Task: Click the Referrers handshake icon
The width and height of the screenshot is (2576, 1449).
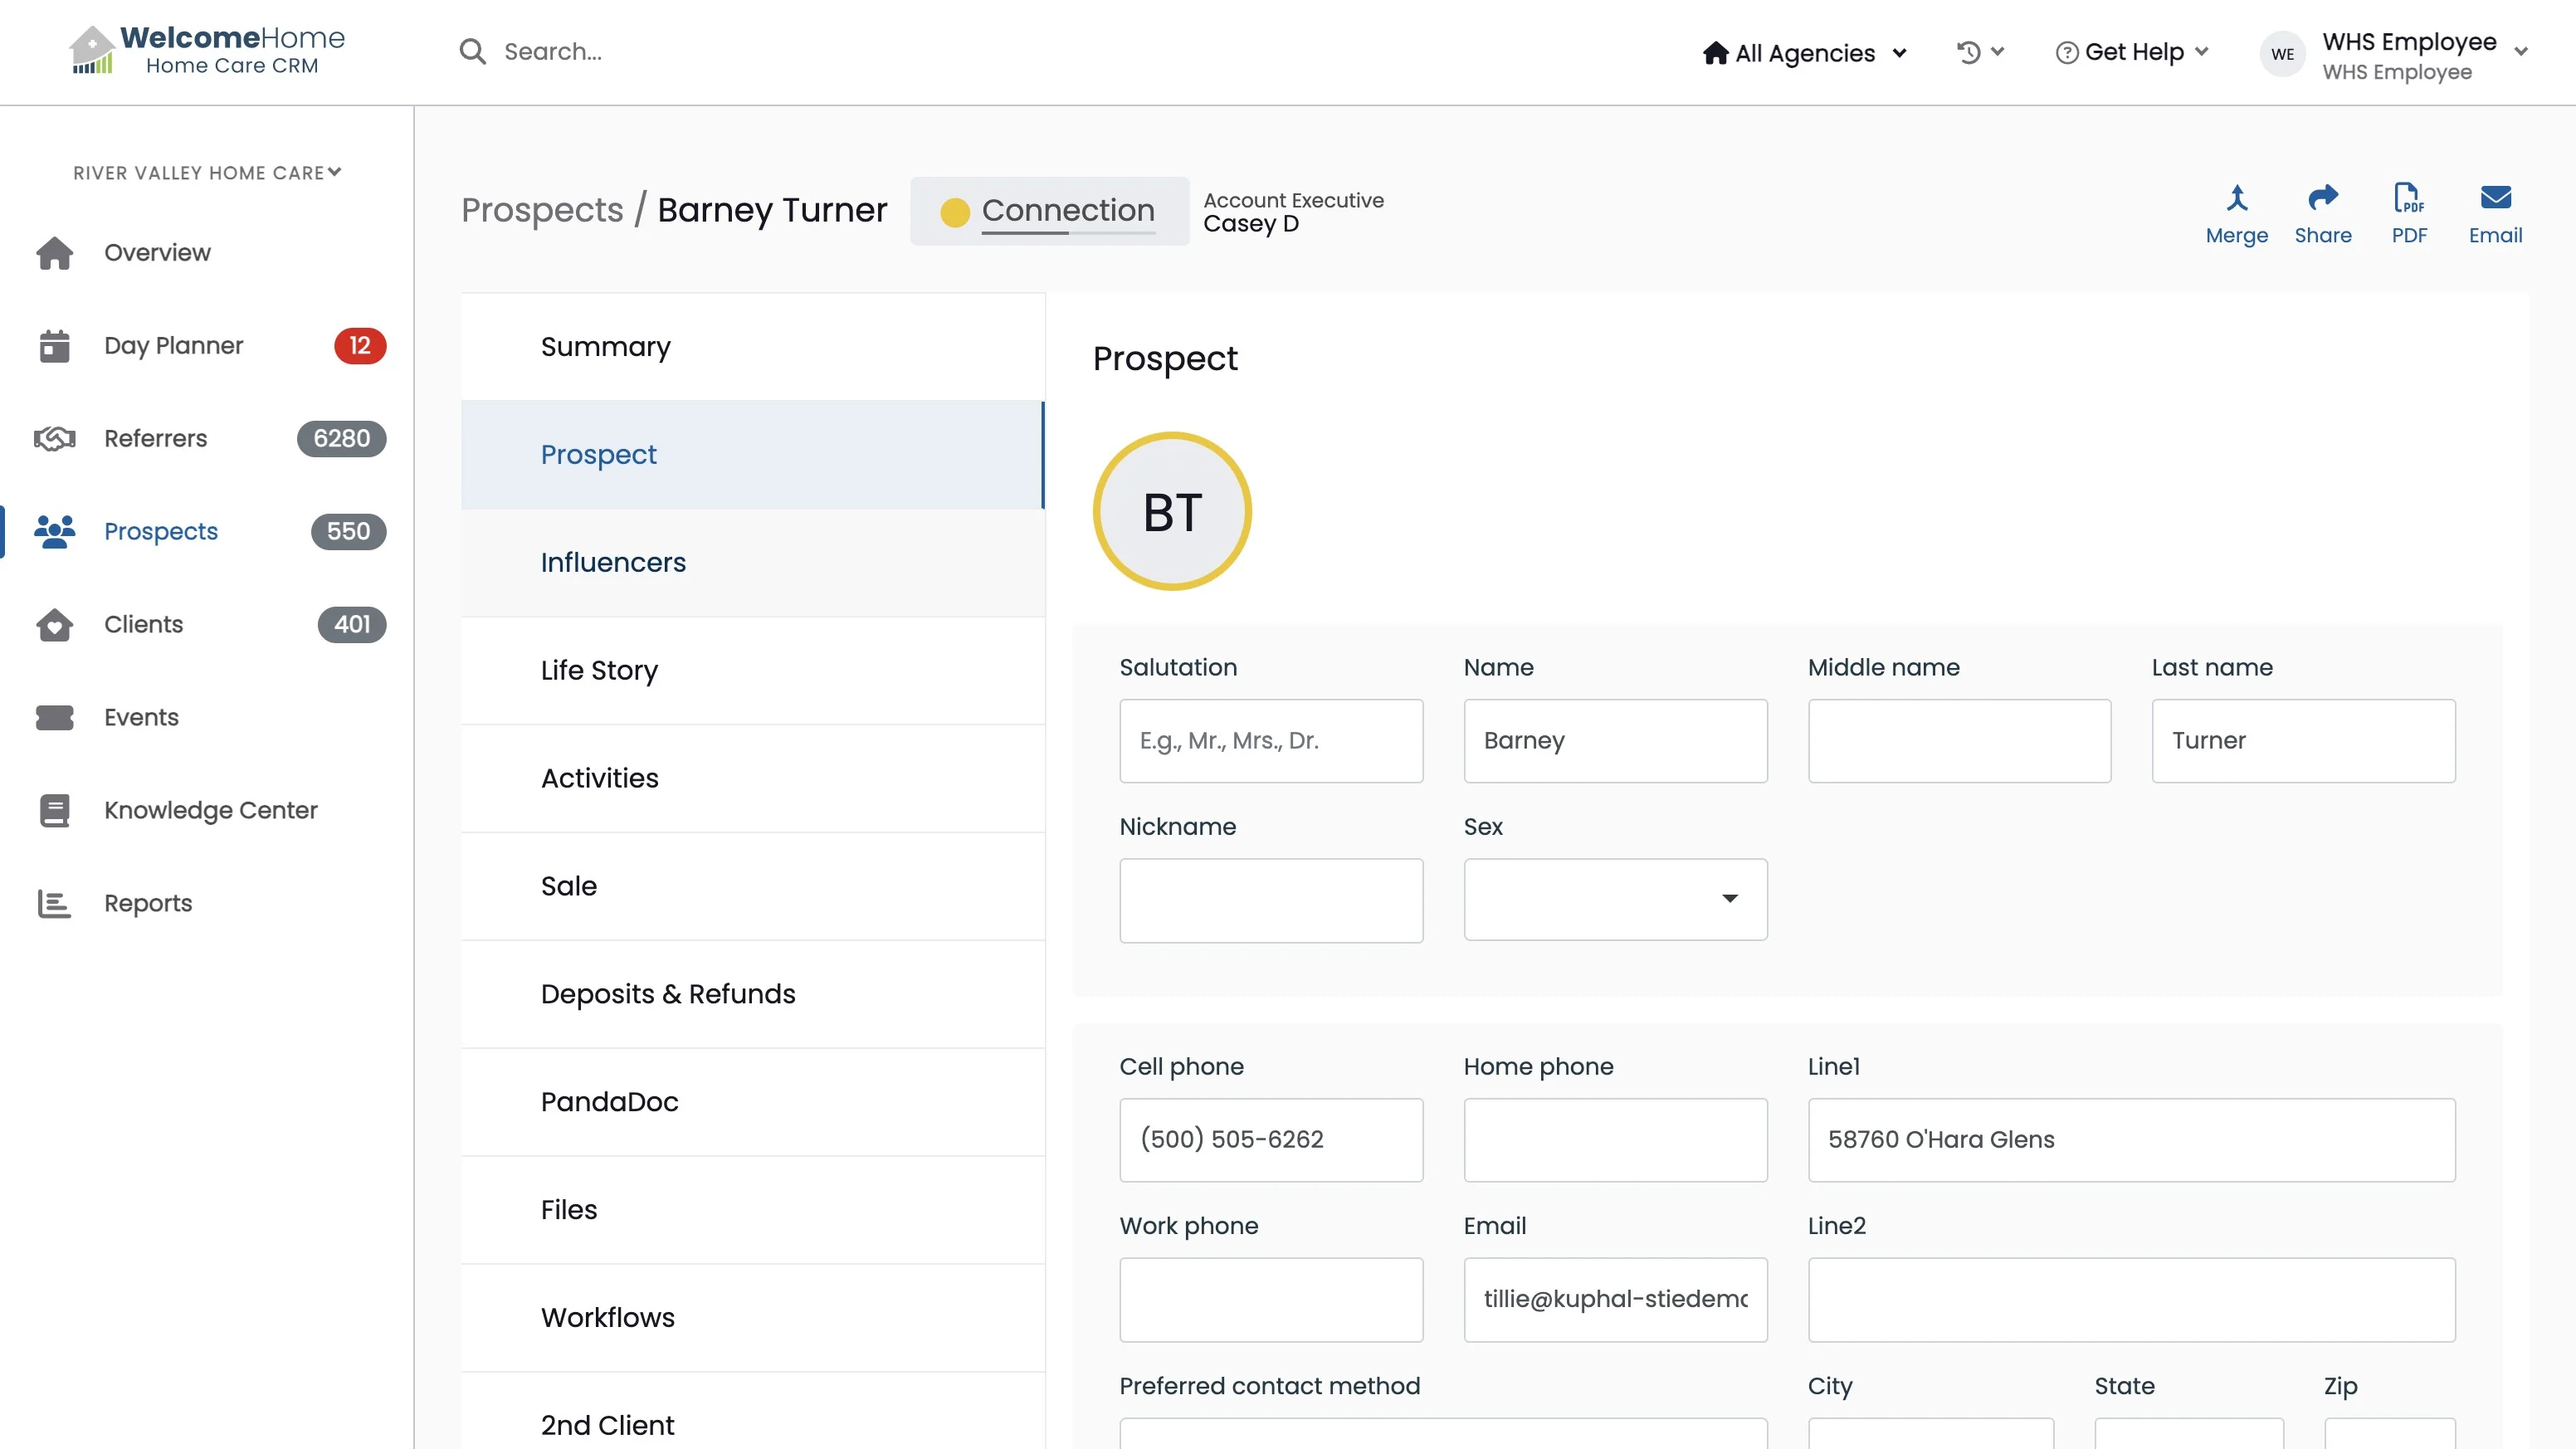Action: point(55,439)
